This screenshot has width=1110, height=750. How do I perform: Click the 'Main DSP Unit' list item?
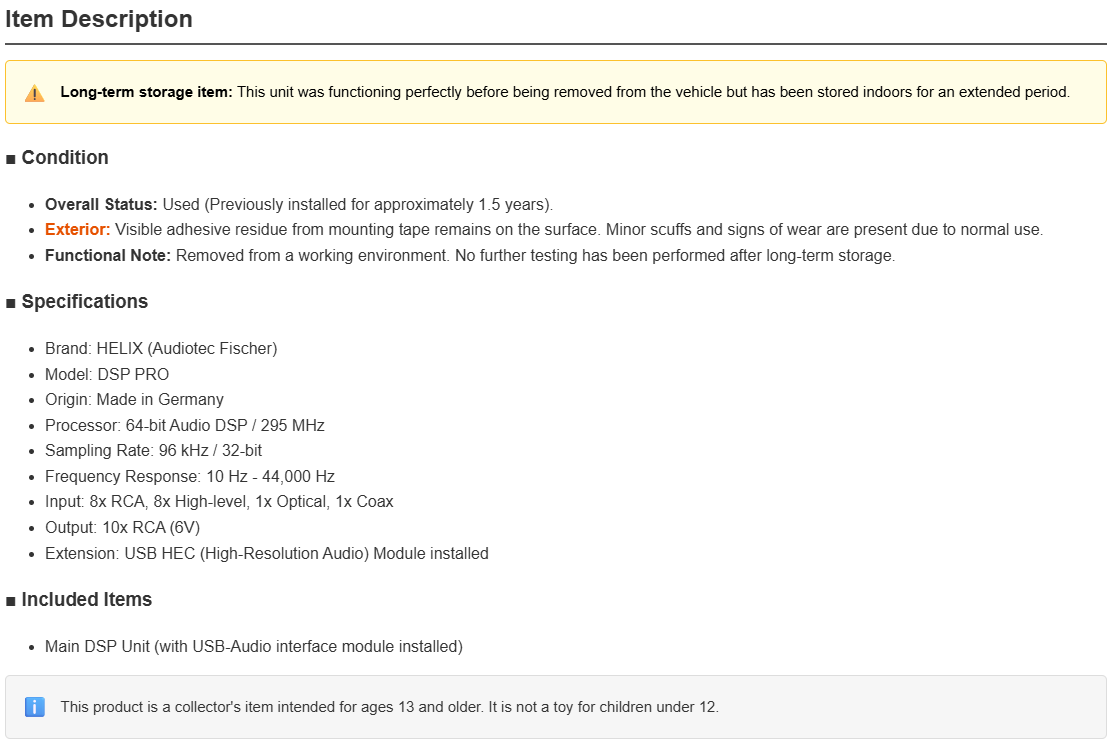254,647
